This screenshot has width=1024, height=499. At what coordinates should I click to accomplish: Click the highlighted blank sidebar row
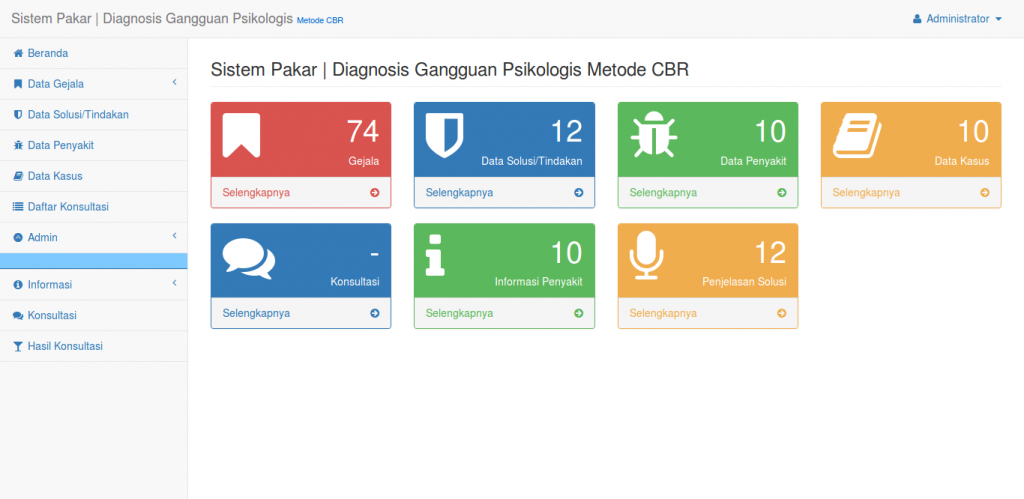click(x=93, y=261)
